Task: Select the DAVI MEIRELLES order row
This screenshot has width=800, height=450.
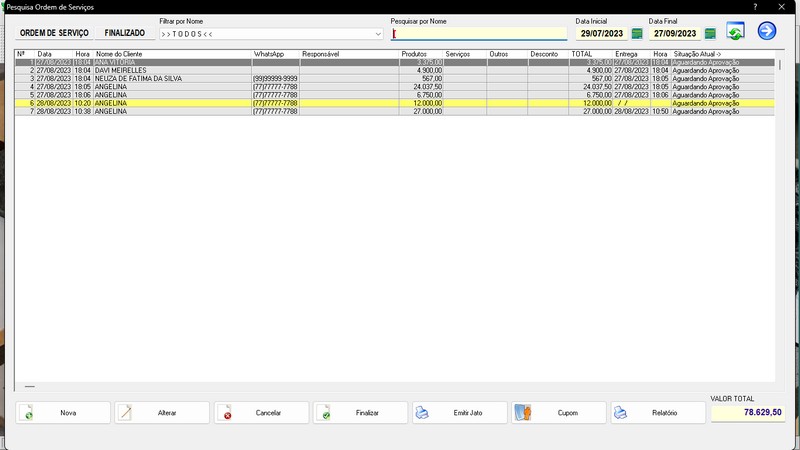Action: click(x=120, y=71)
